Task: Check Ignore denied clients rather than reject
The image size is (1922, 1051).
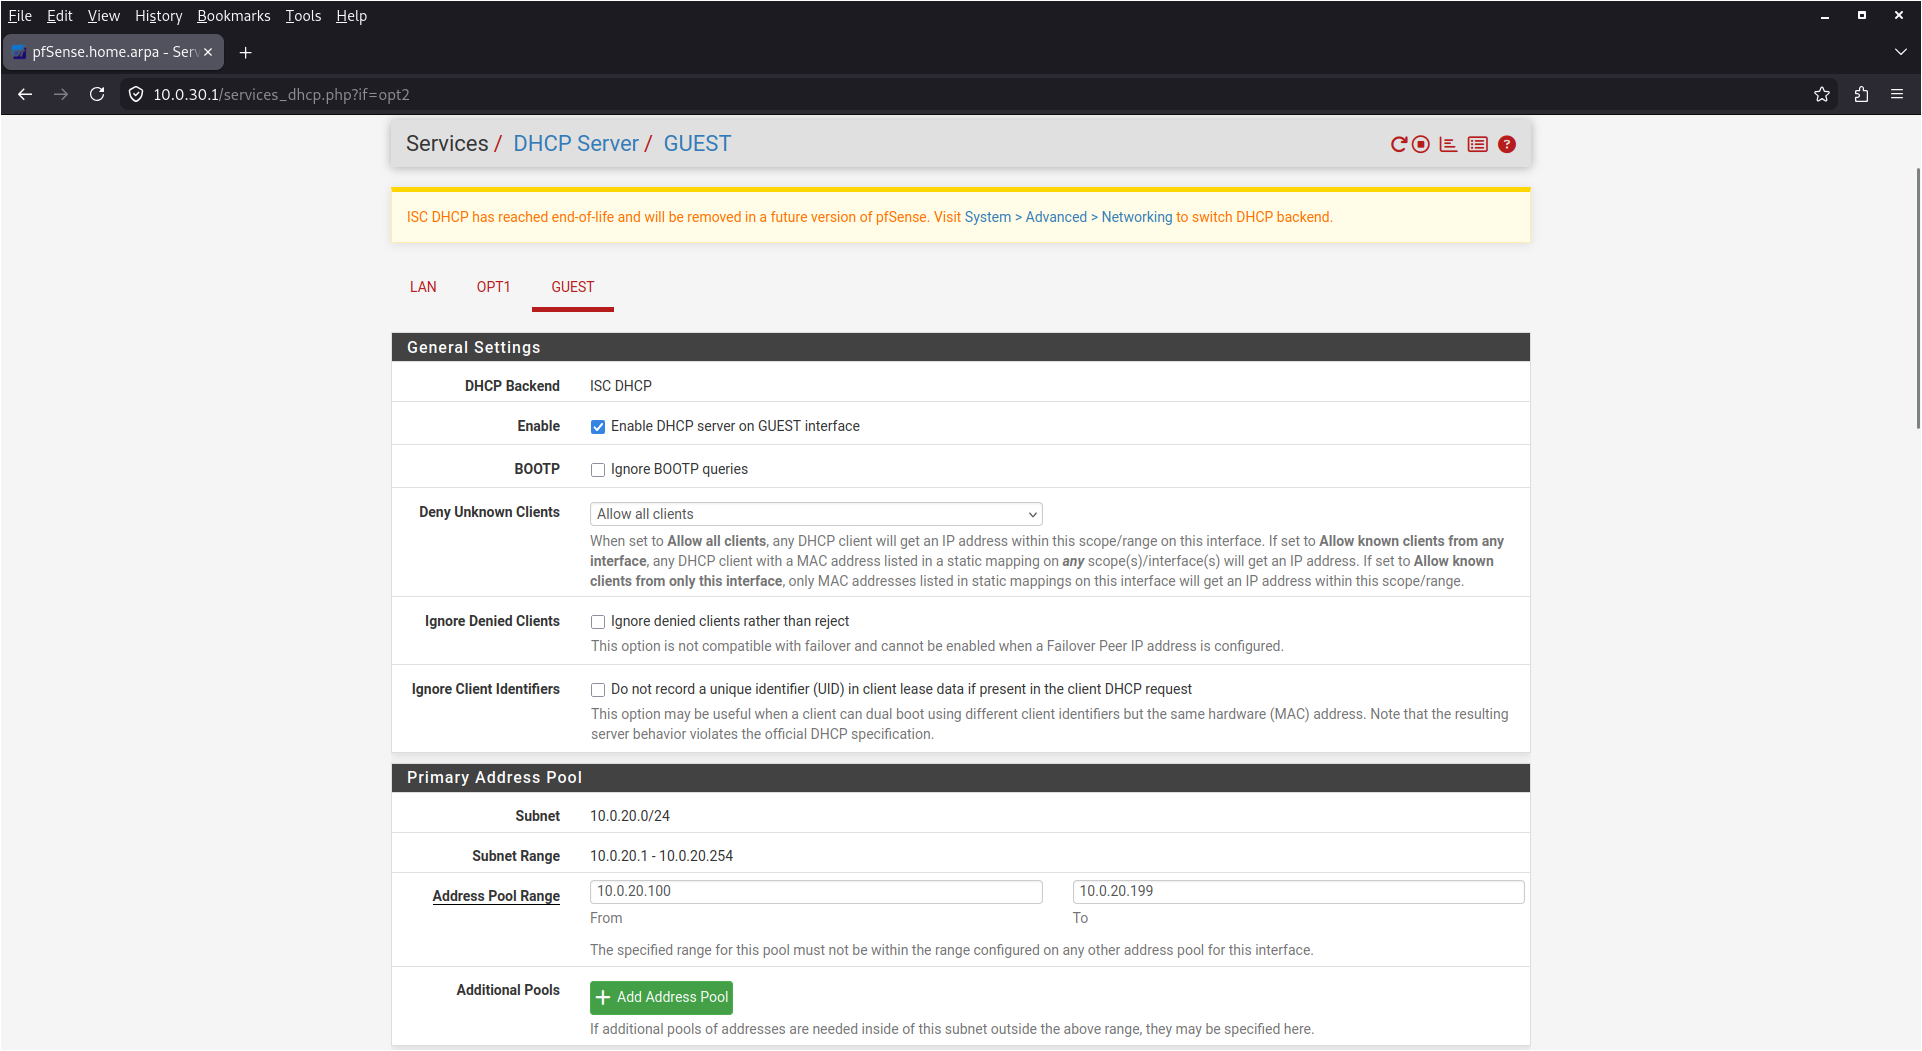Action: tap(598, 622)
